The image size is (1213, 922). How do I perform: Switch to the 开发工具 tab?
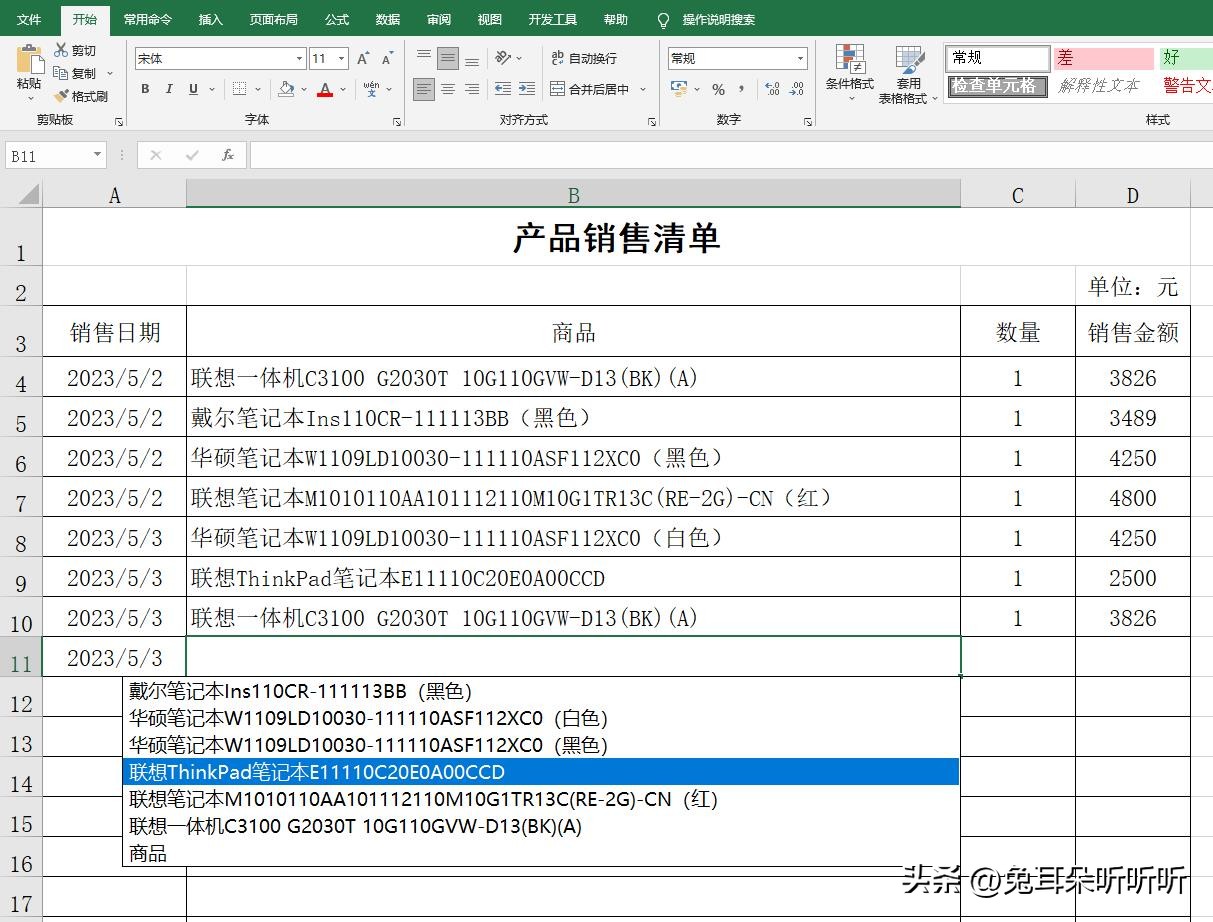(553, 20)
